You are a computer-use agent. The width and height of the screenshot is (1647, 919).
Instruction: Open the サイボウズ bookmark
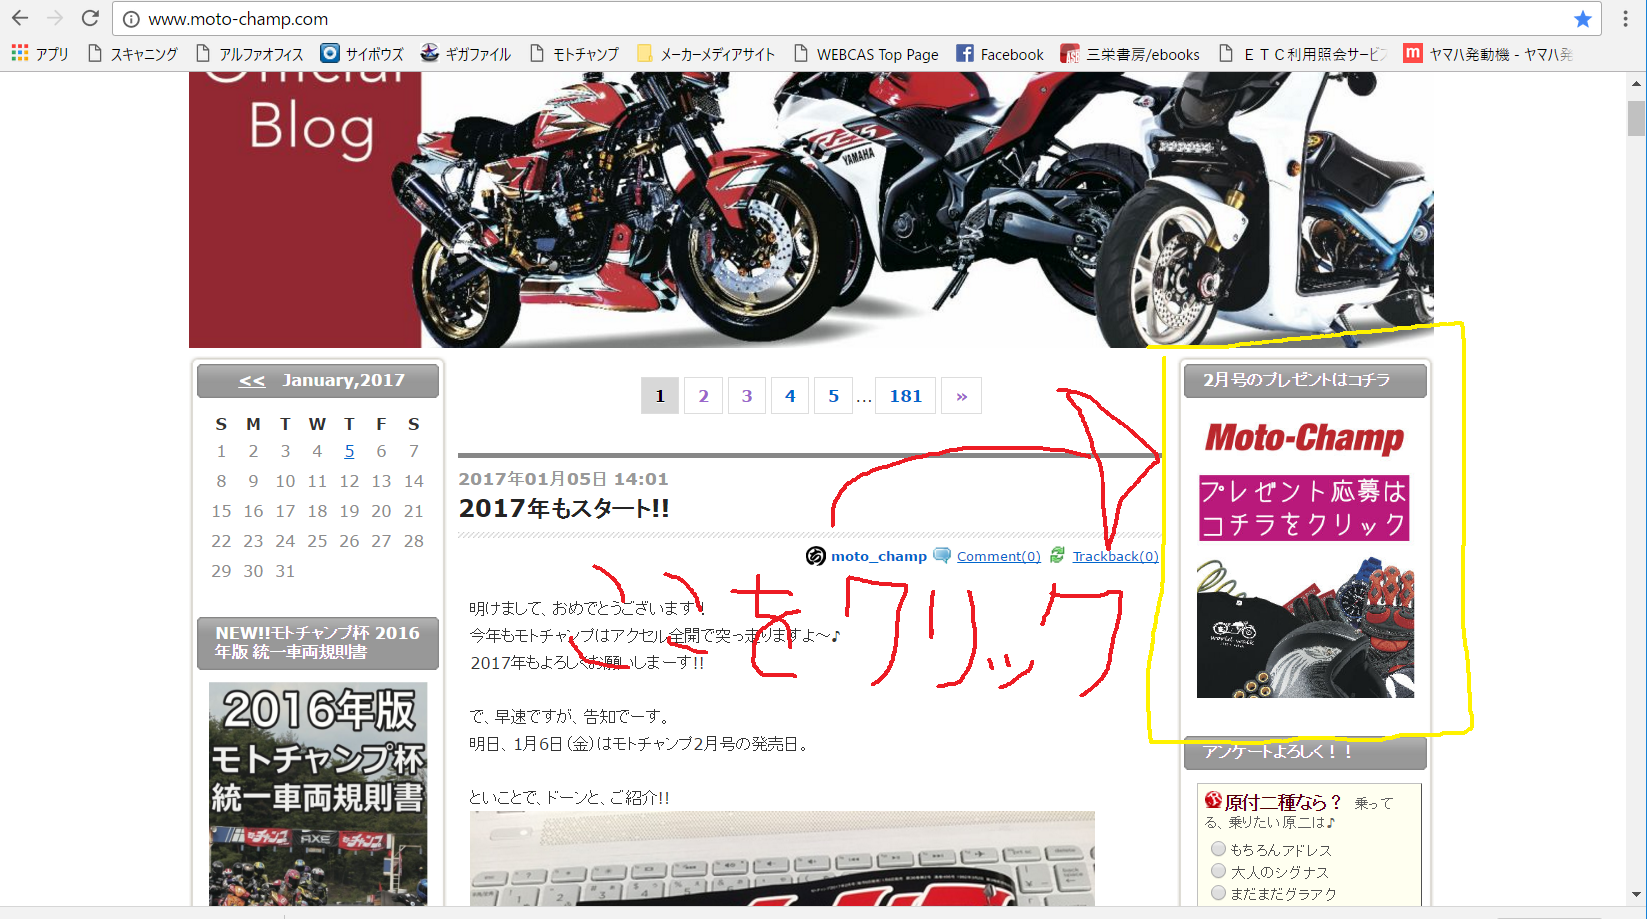362,54
